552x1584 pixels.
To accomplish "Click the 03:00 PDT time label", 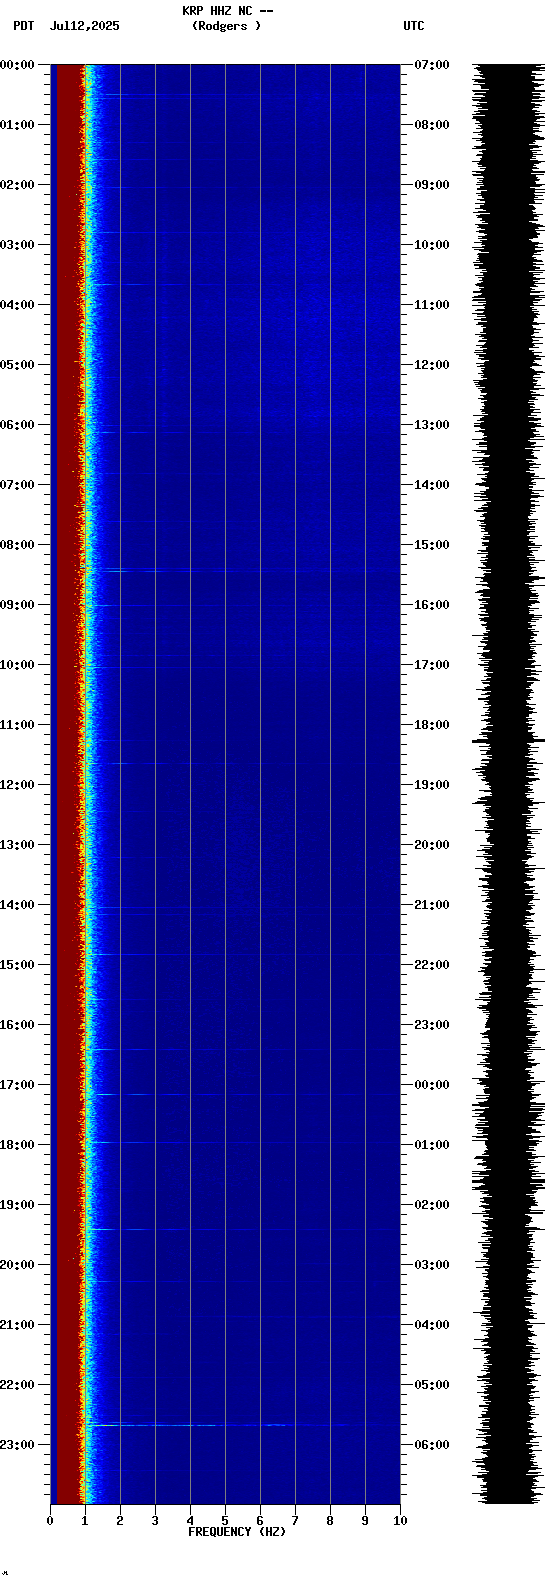I will point(17,245).
